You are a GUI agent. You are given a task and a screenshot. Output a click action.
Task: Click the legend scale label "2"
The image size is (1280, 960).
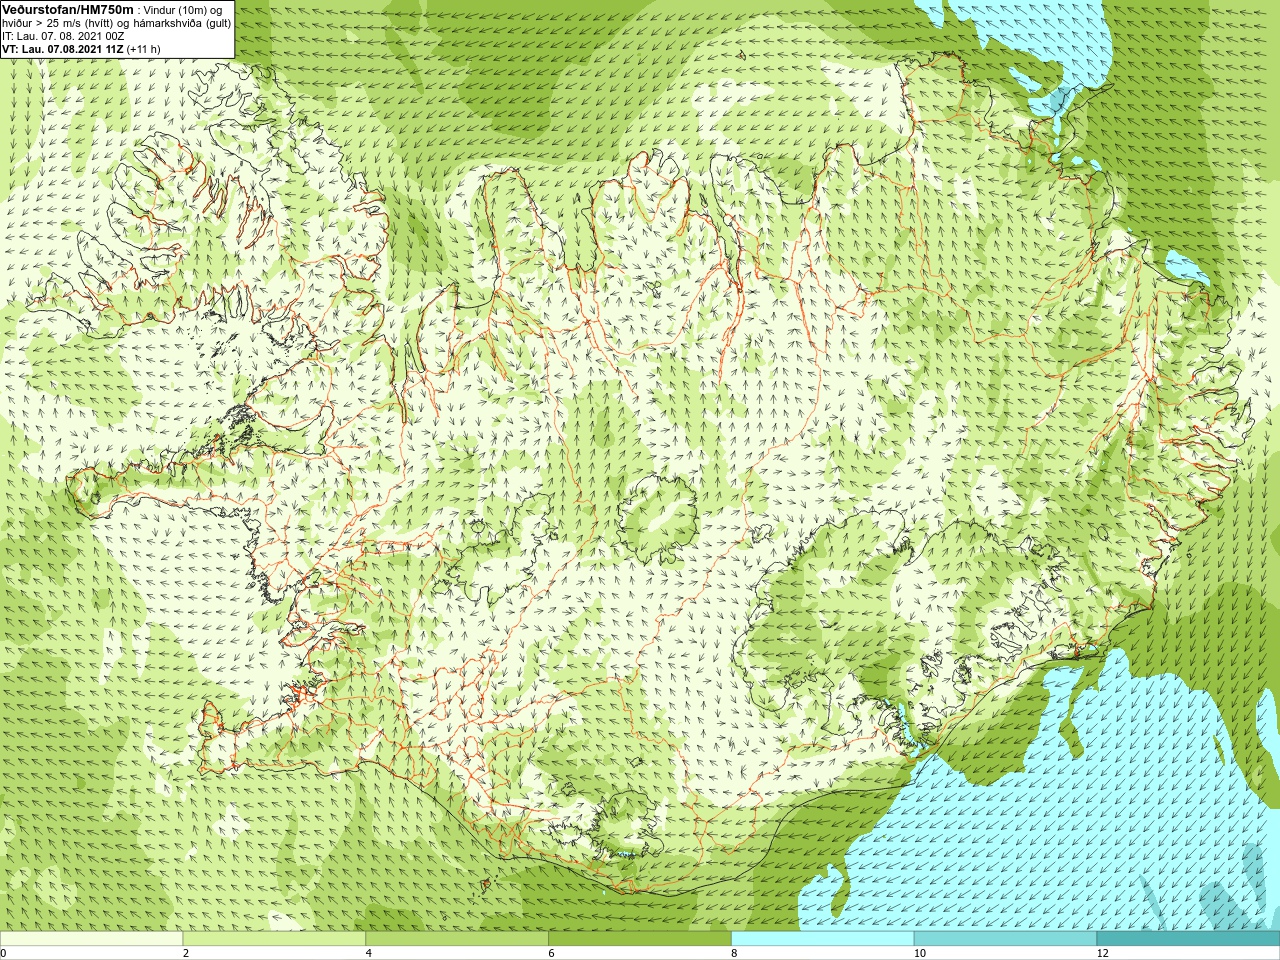(x=186, y=954)
